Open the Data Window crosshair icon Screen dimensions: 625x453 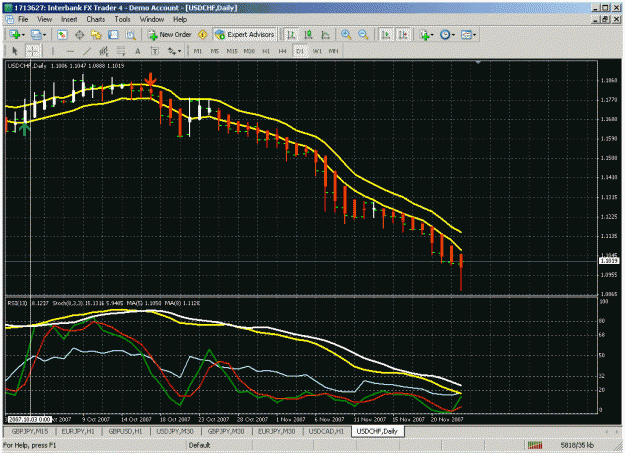click(x=79, y=35)
